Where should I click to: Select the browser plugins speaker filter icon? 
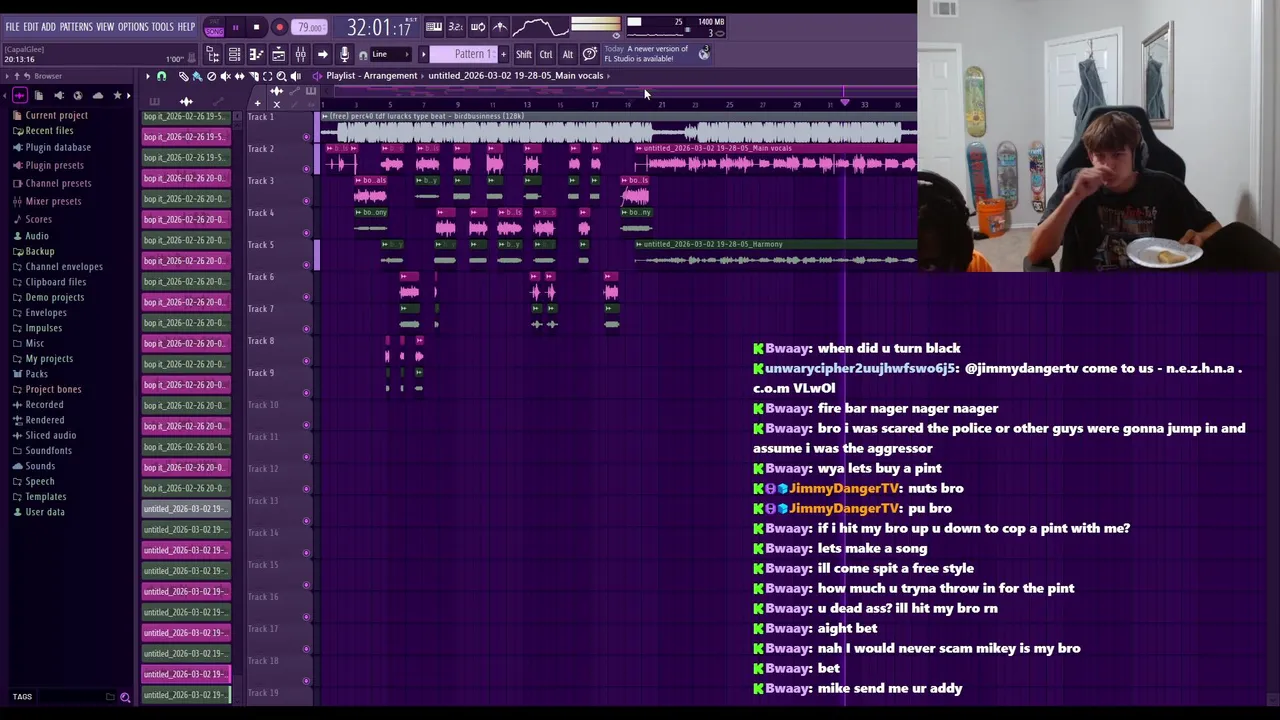tap(59, 95)
